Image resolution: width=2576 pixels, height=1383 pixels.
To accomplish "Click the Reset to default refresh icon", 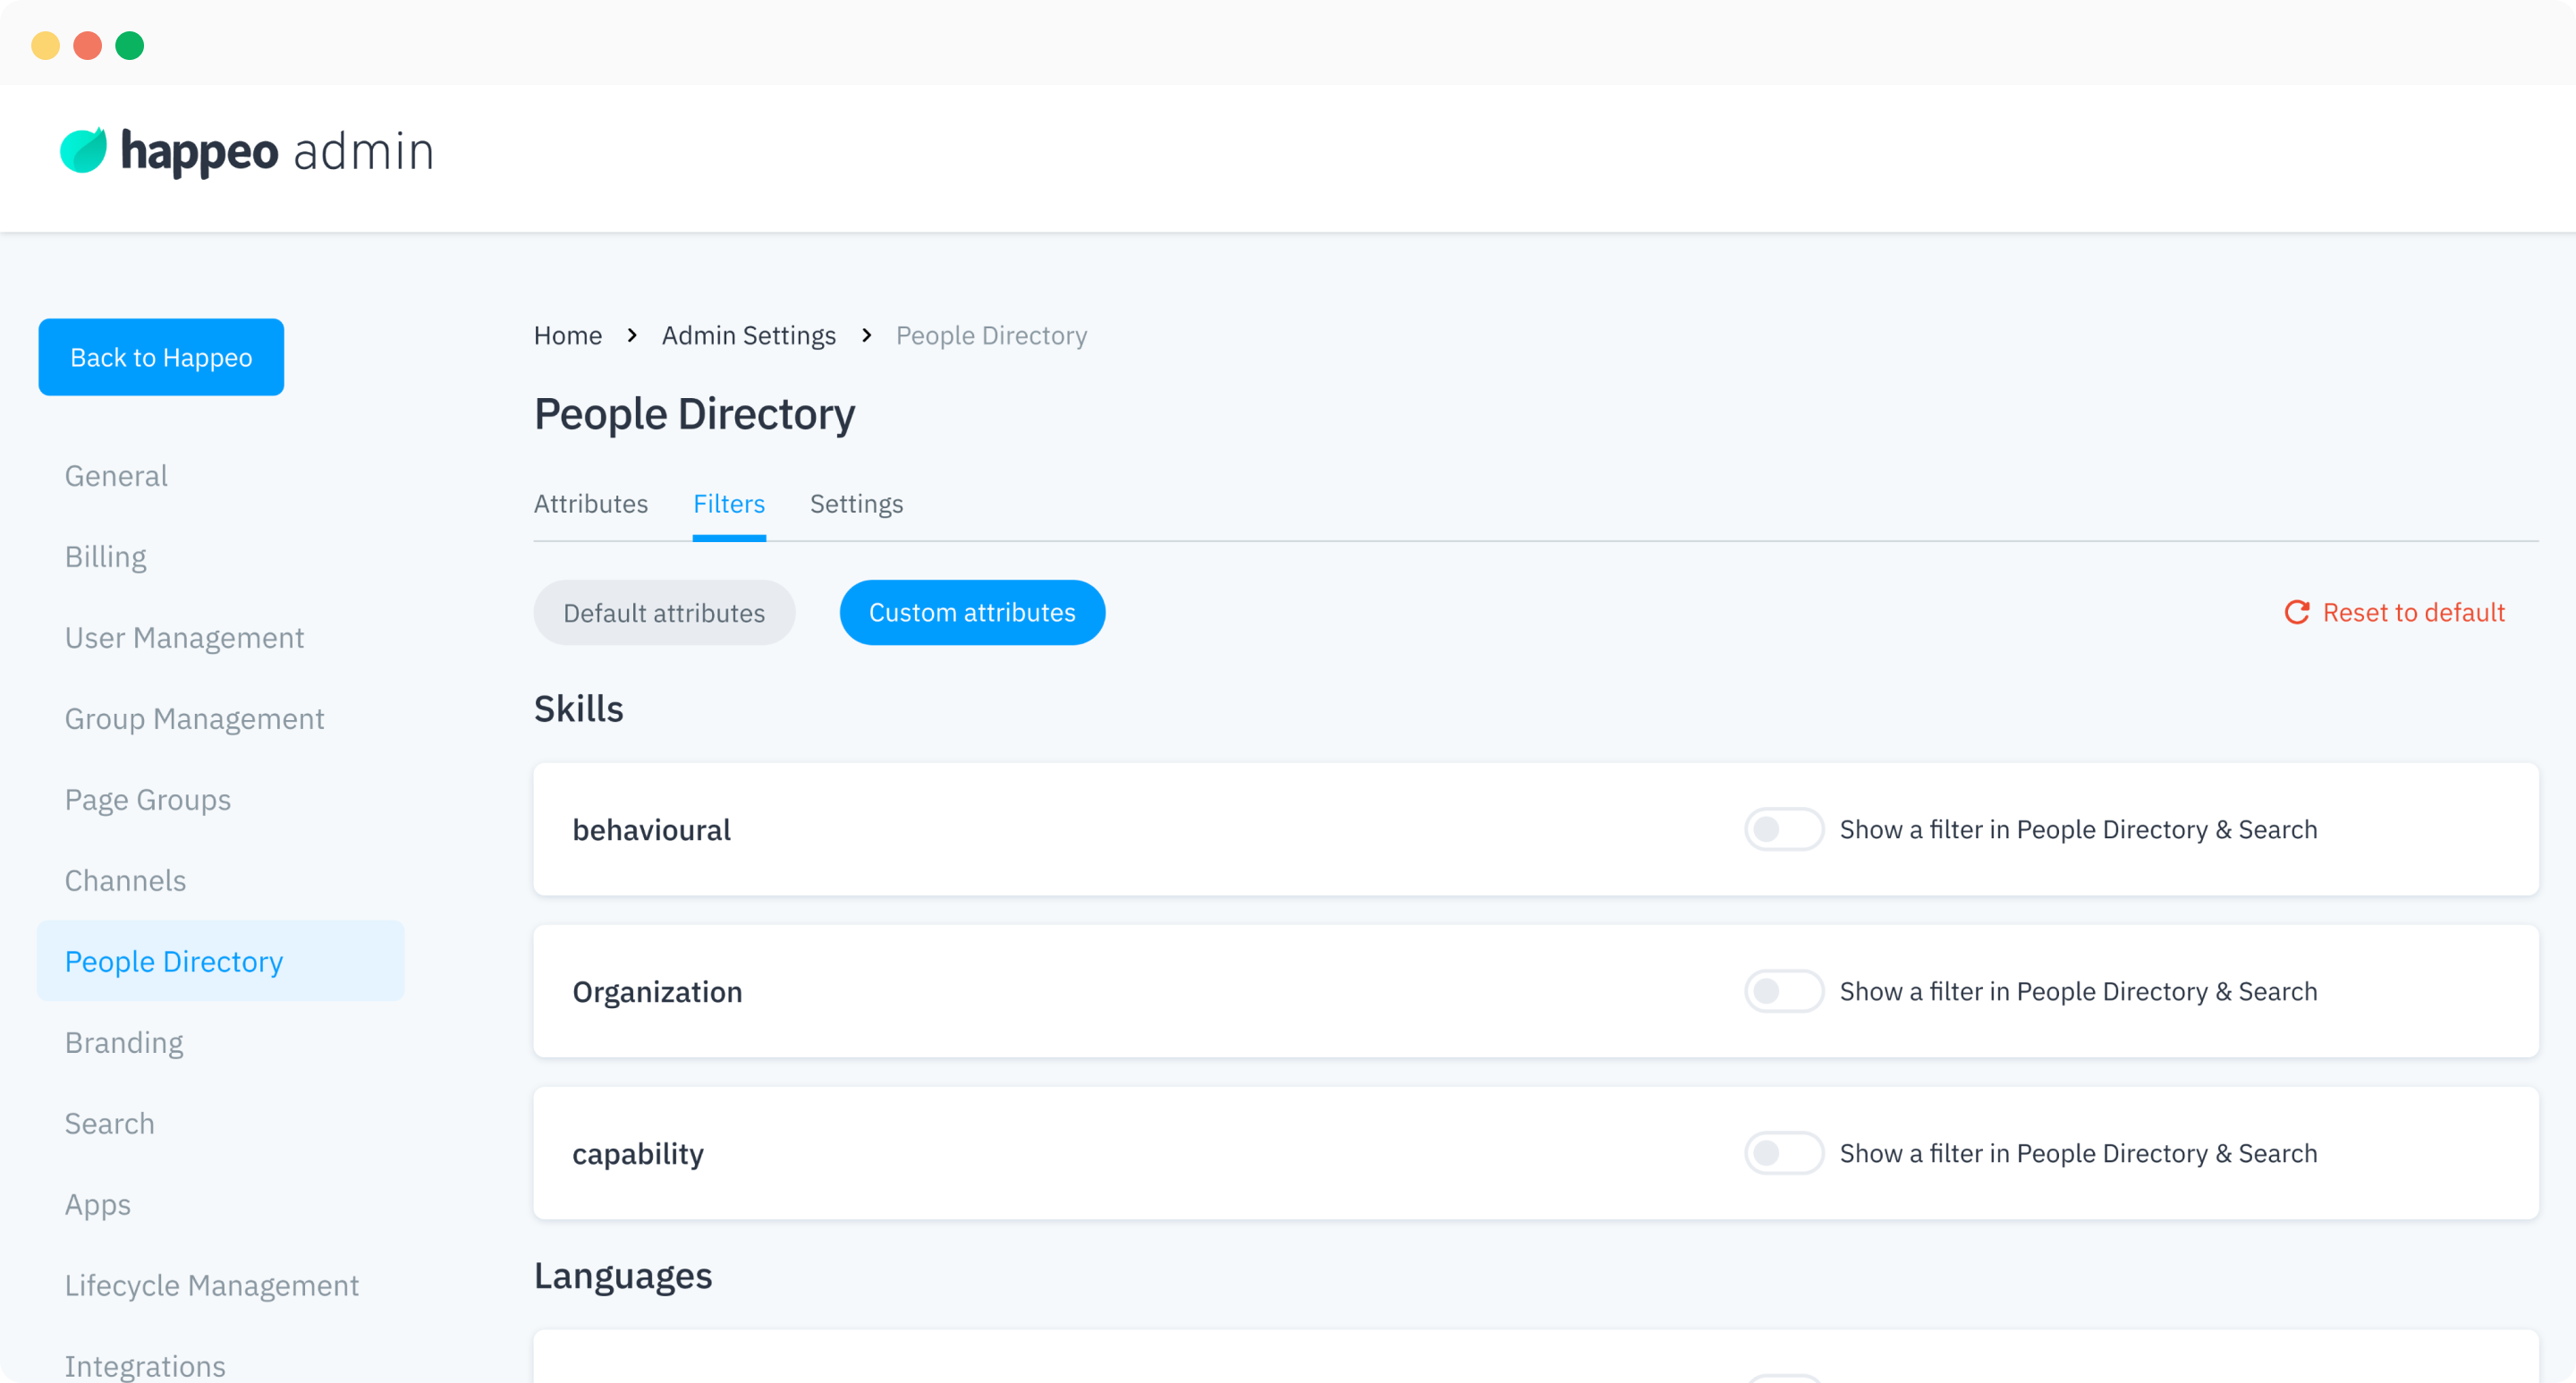I will 2296,612.
